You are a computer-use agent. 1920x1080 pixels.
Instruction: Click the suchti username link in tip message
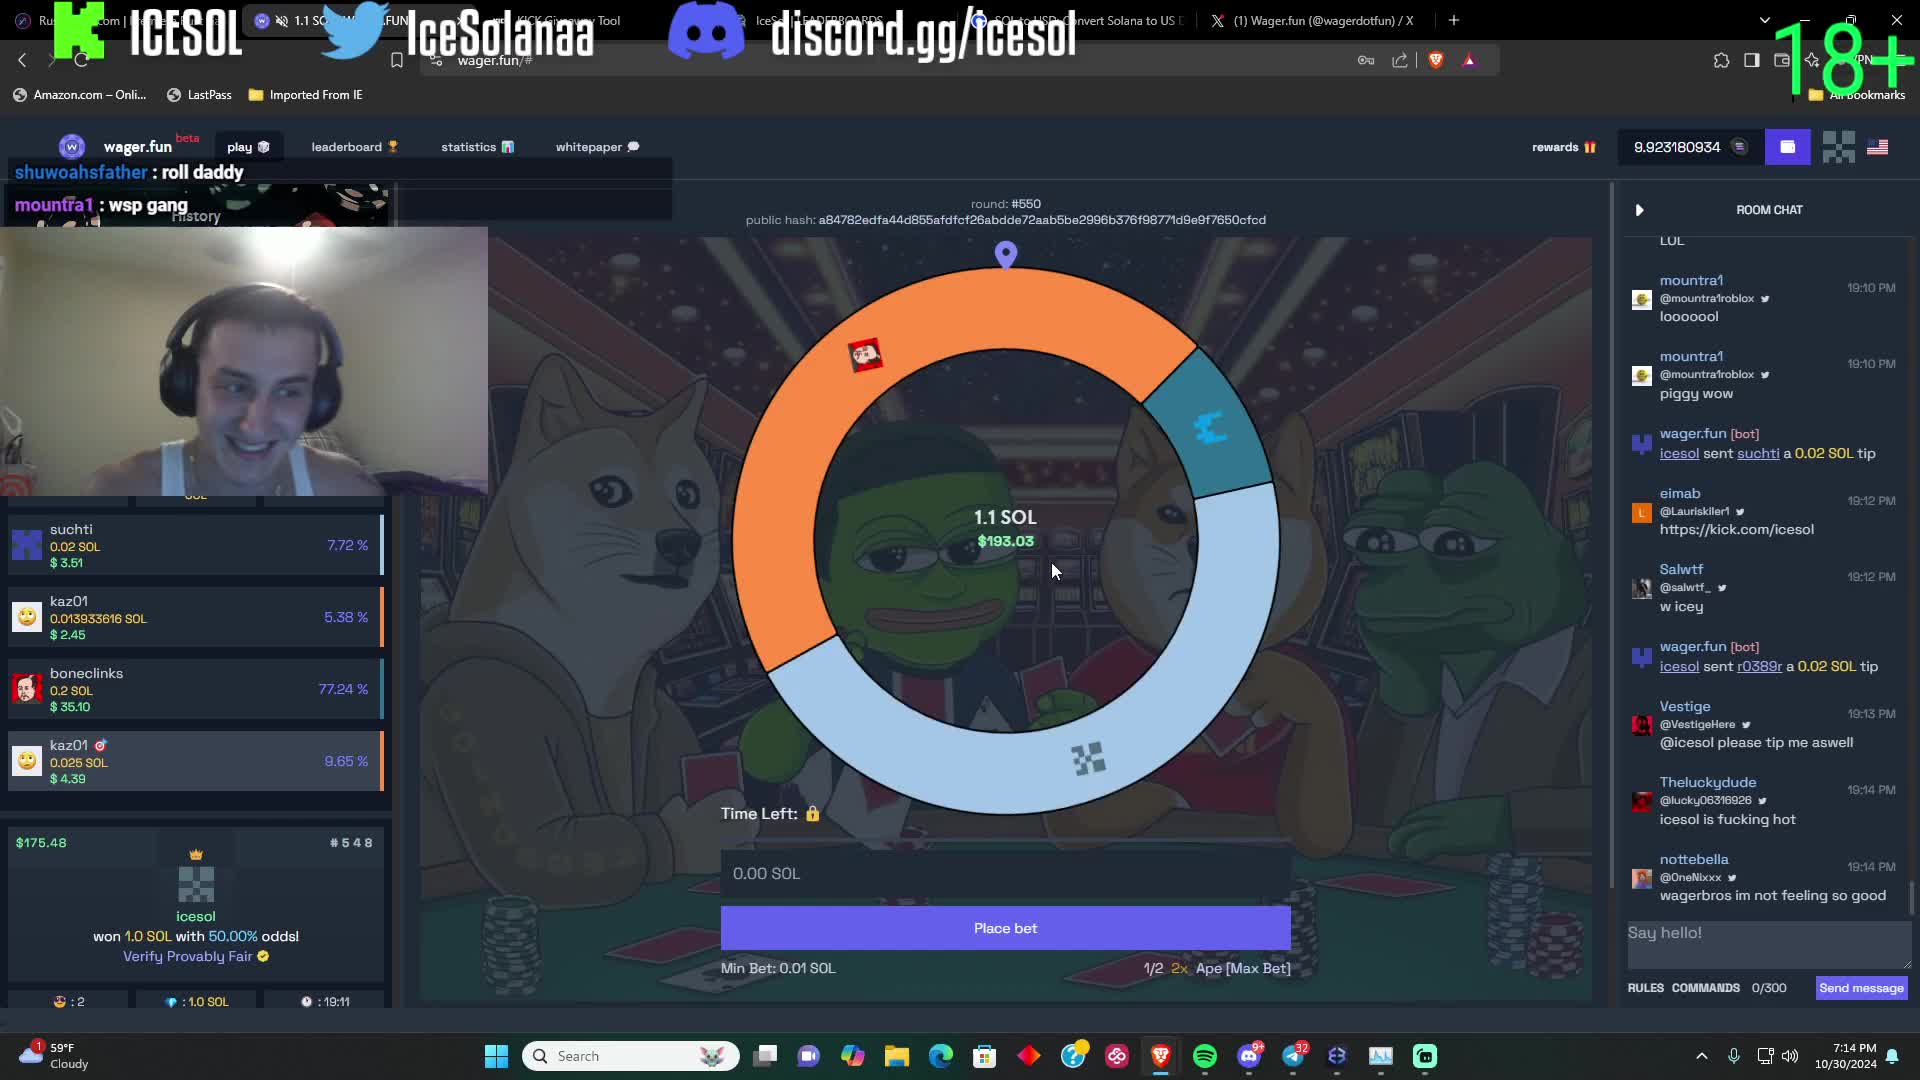pyautogui.click(x=1757, y=453)
